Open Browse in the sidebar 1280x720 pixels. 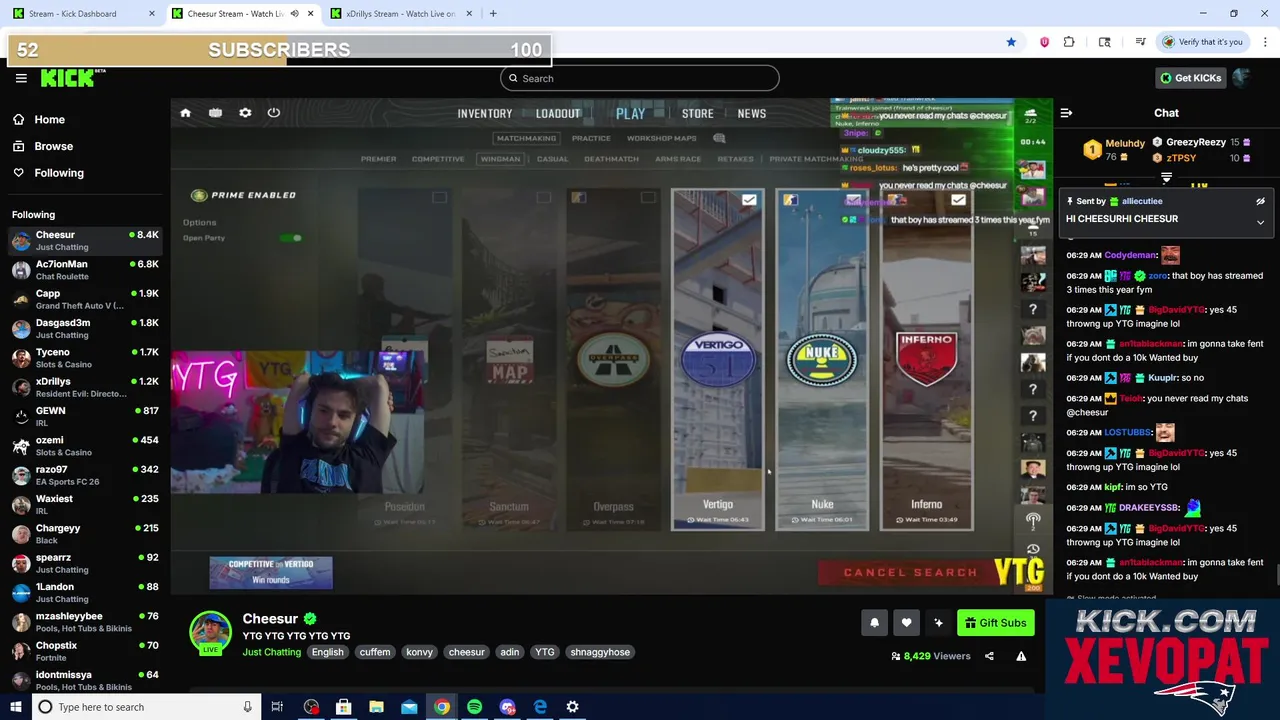click(x=53, y=146)
